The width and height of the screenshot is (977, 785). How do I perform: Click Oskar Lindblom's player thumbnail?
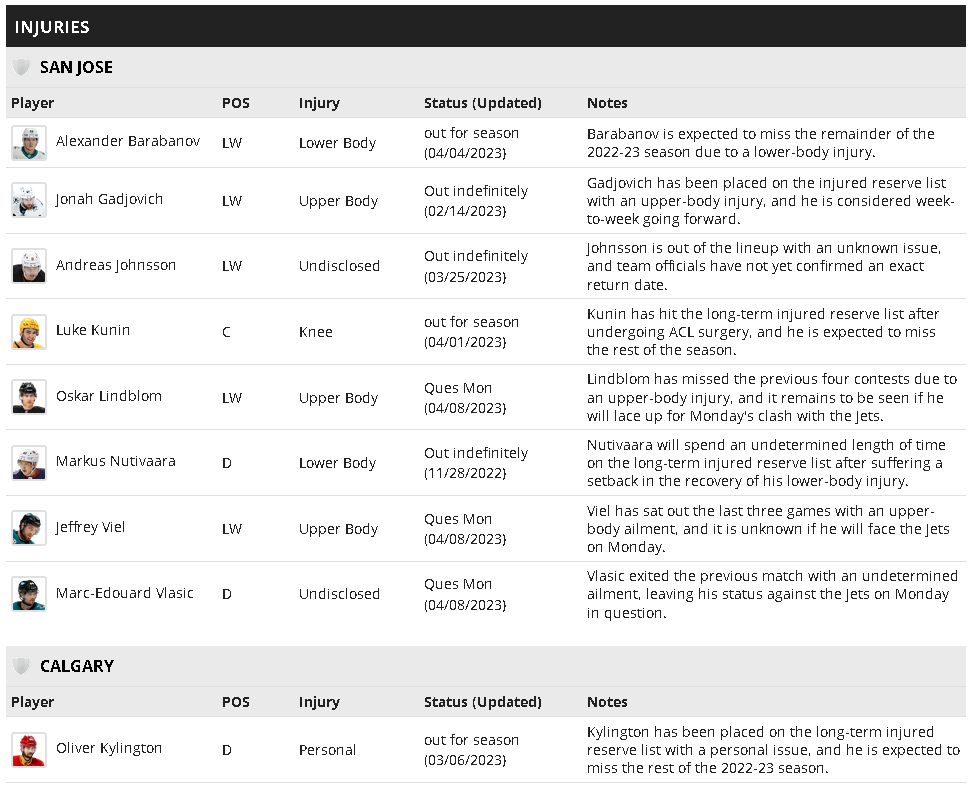coord(29,397)
